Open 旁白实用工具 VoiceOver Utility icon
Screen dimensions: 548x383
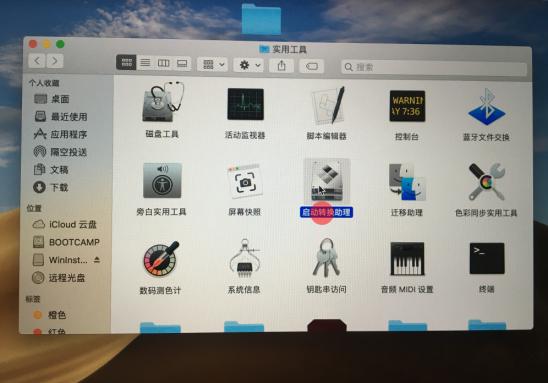pos(162,180)
